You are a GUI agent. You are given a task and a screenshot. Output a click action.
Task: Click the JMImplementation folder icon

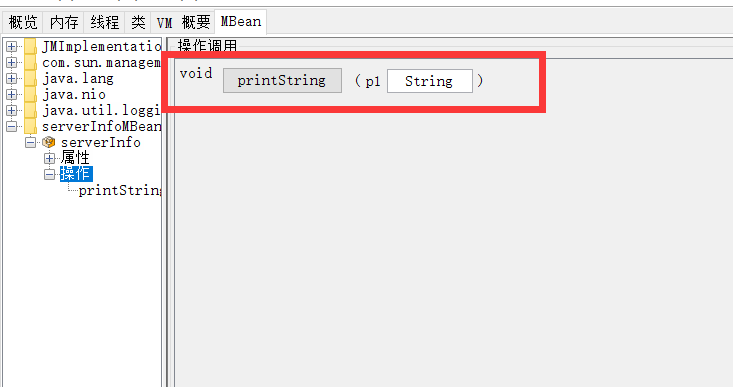point(30,46)
